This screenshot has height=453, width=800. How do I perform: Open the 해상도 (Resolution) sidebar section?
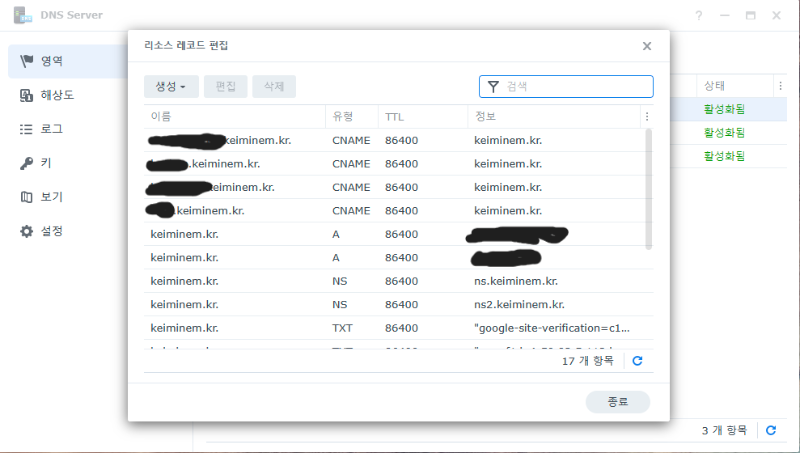(56, 95)
